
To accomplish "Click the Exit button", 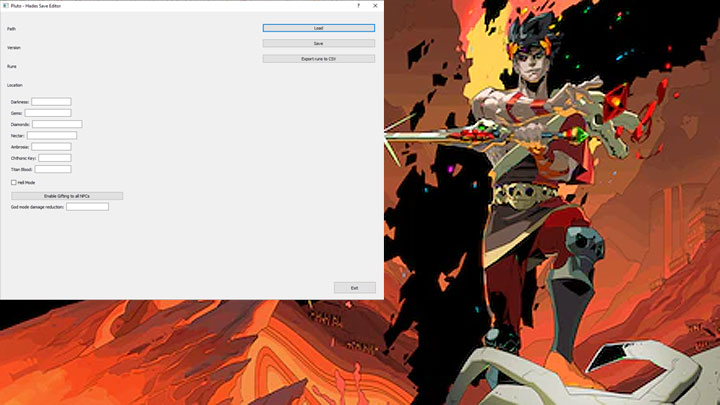I will [x=354, y=288].
